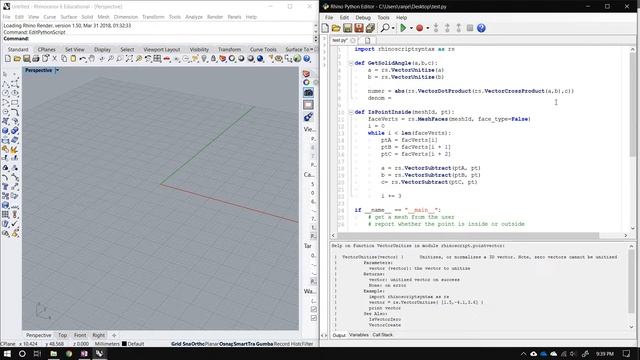Click Paste clipboard icon in Rhino toolbar
This screenshot has width=640, height=360.
pyautogui.click(x=73, y=59)
